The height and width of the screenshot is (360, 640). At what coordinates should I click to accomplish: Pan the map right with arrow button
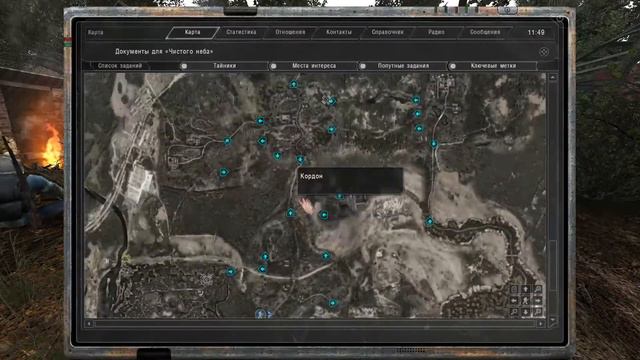click(x=538, y=300)
